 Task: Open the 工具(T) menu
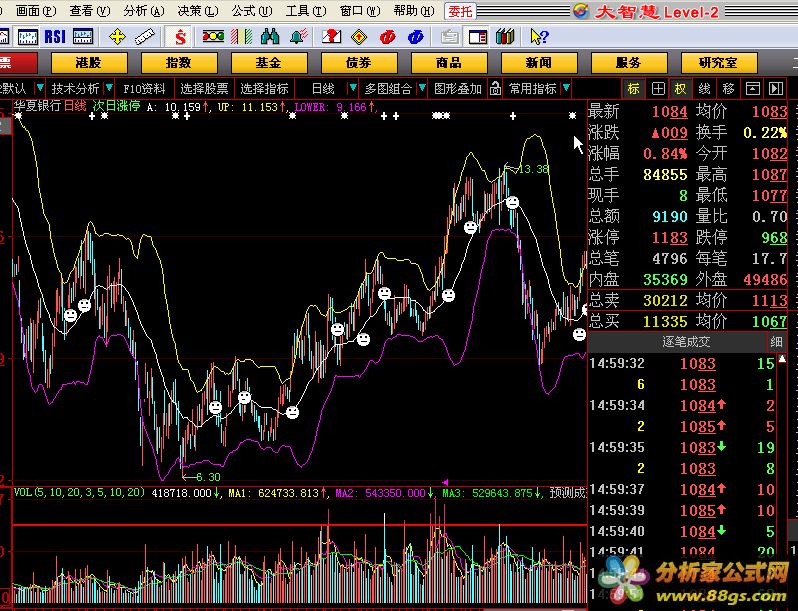(306, 11)
